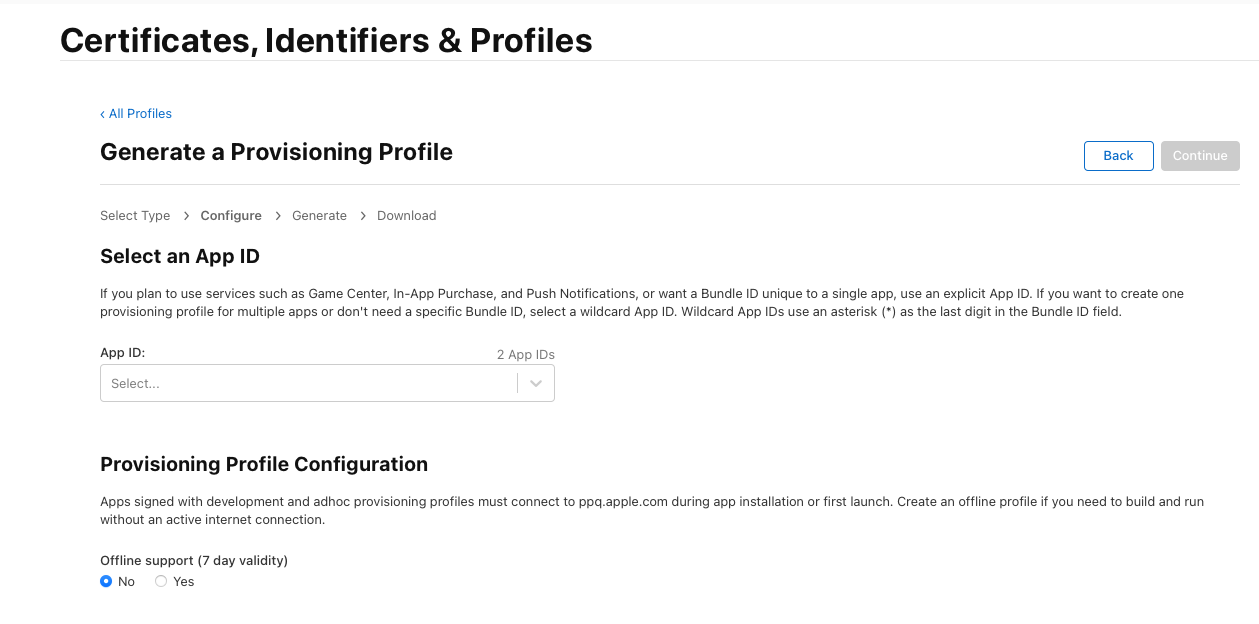This screenshot has width=1259, height=624.
Task: Click the Provisioning Profile Configuration heading
Action: (264, 465)
